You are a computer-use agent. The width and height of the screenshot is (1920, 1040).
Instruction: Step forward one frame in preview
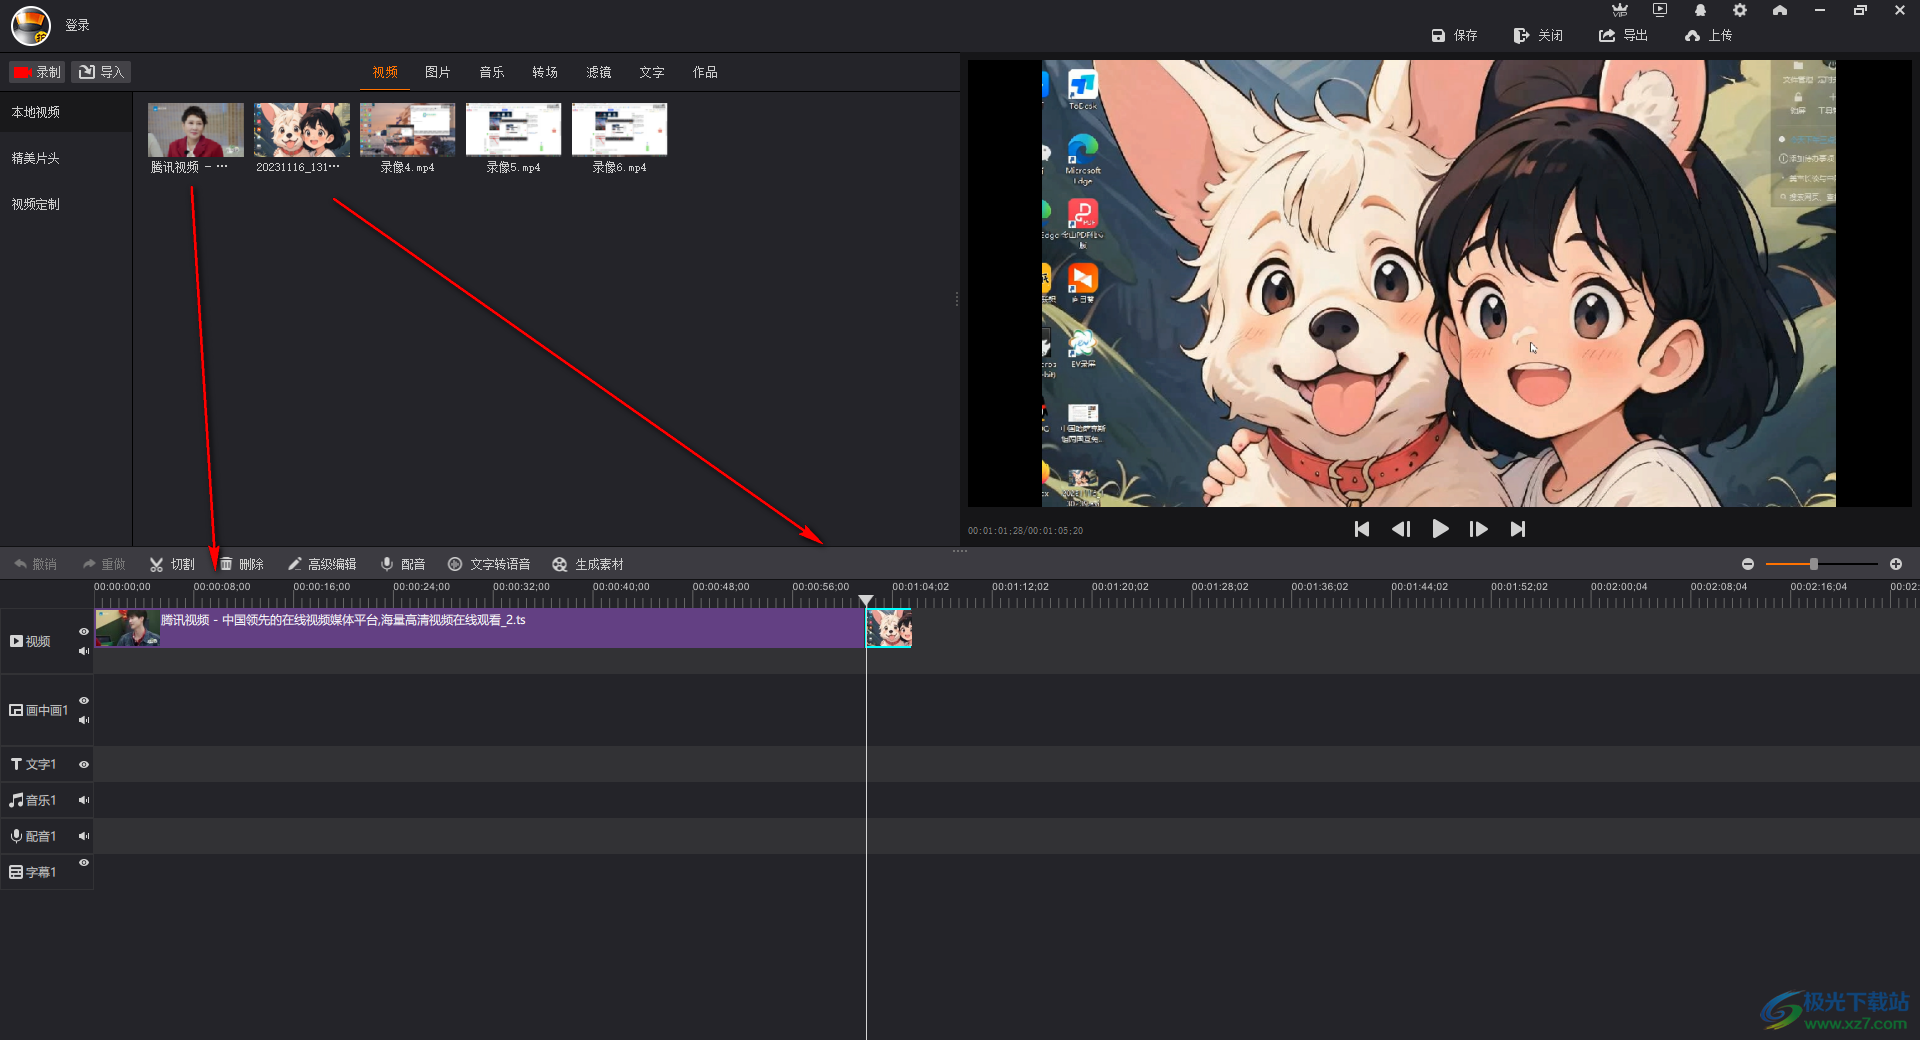pyautogui.click(x=1478, y=529)
